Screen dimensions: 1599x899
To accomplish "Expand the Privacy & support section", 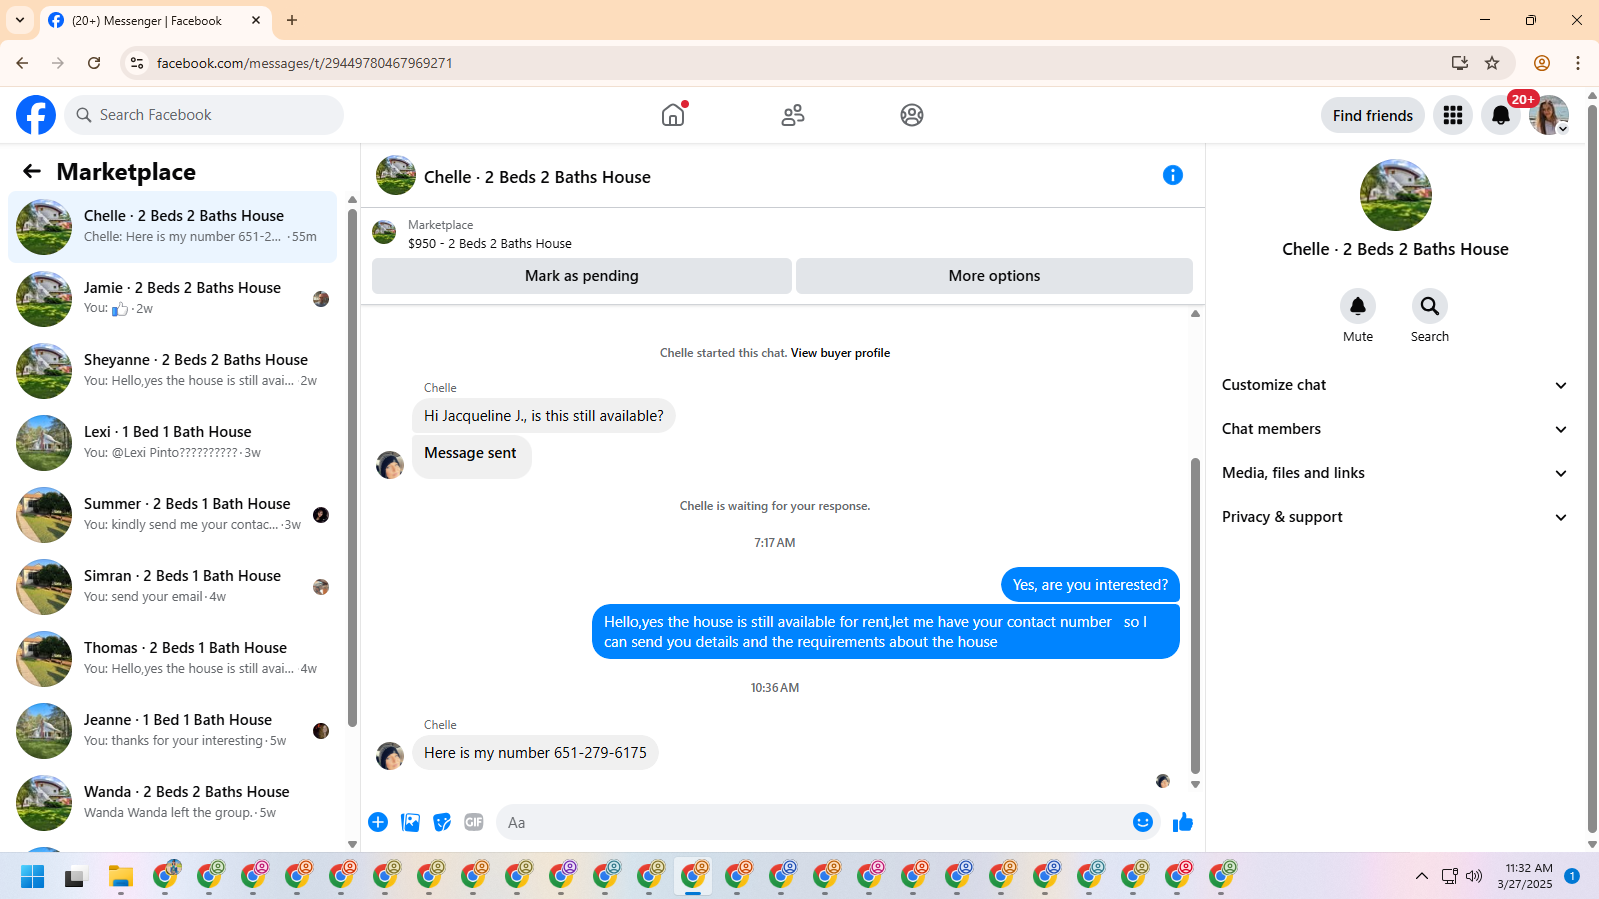I will click(x=1394, y=517).
